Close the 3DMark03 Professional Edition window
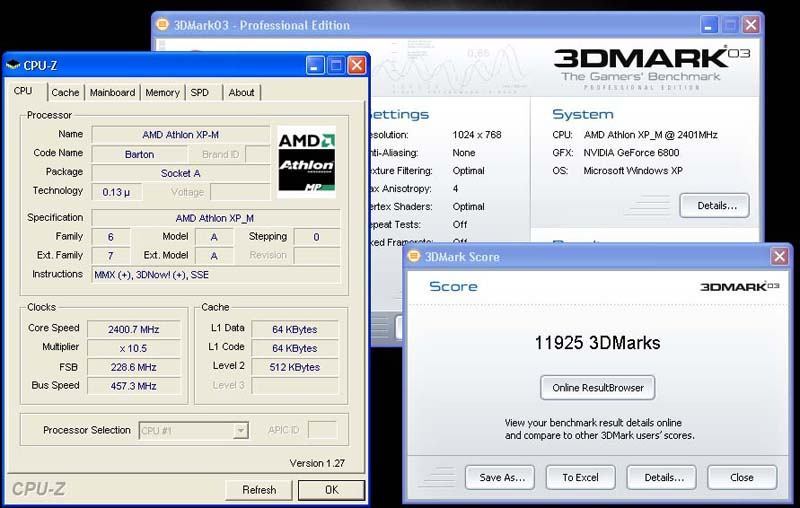Image resolution: width=800 pixels, height=508 pixels. 751,24
